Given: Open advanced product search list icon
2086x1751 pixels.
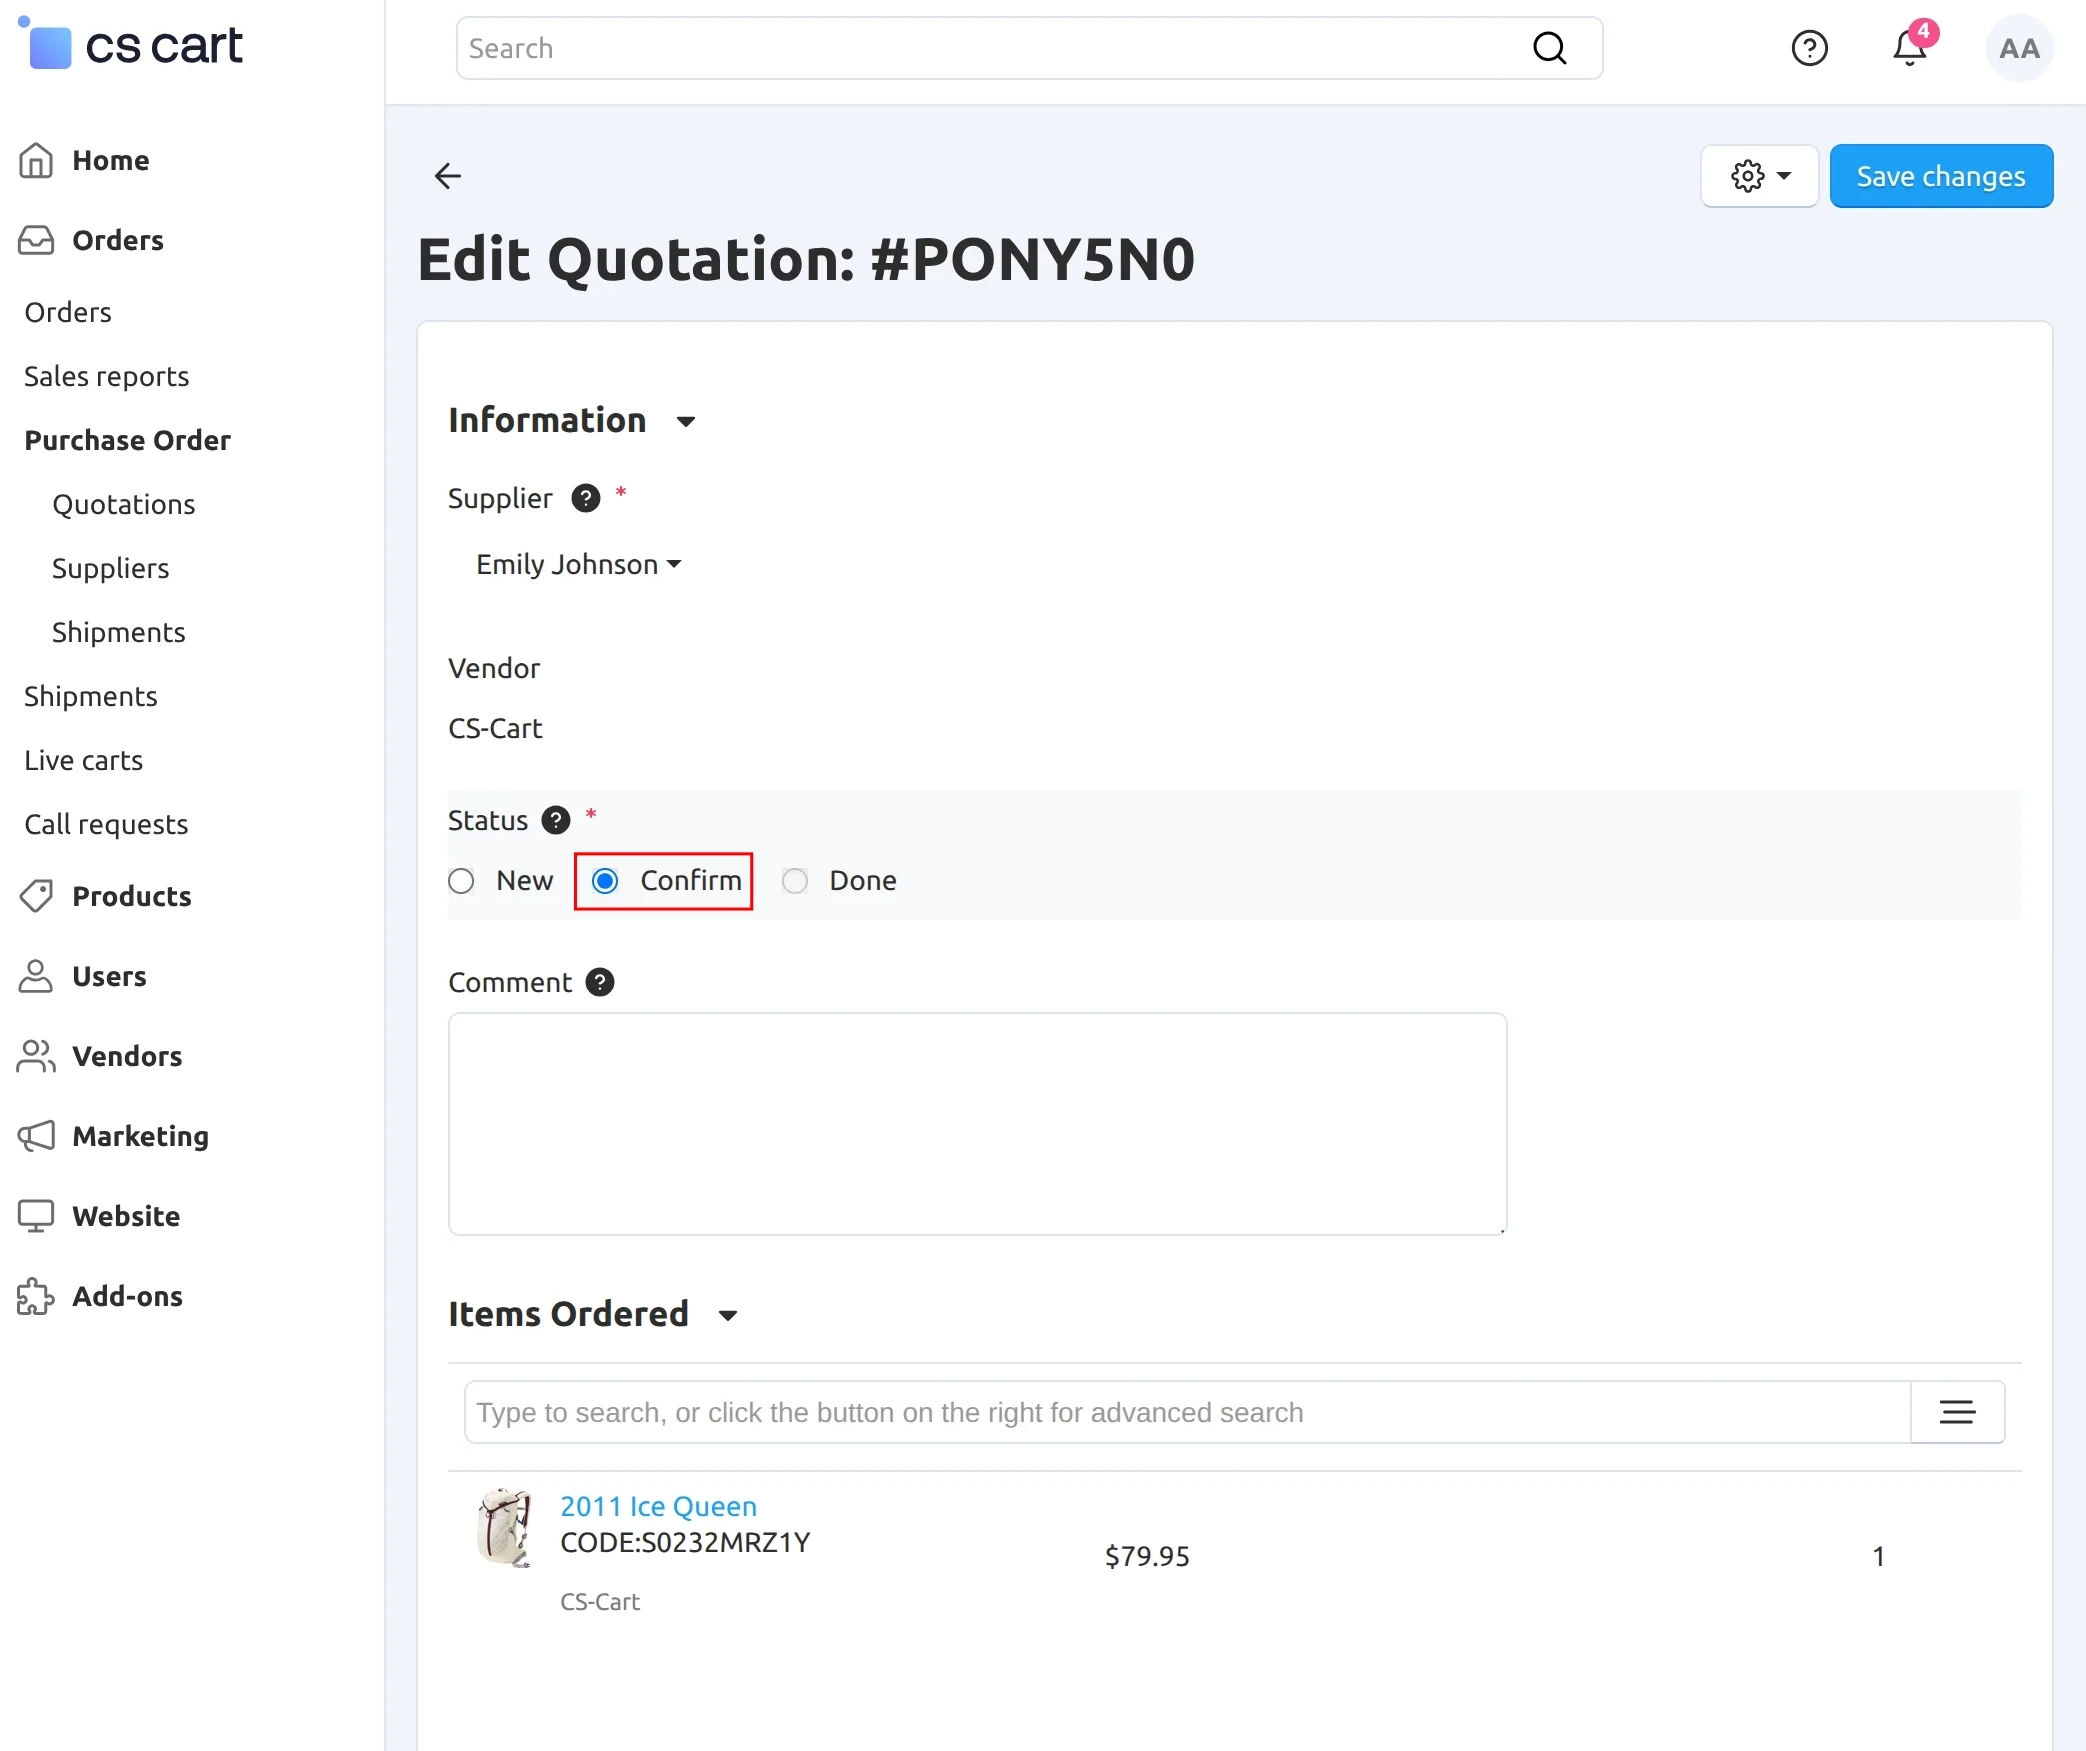Looking at the screenshot, I should [x=1957, y=1412].
